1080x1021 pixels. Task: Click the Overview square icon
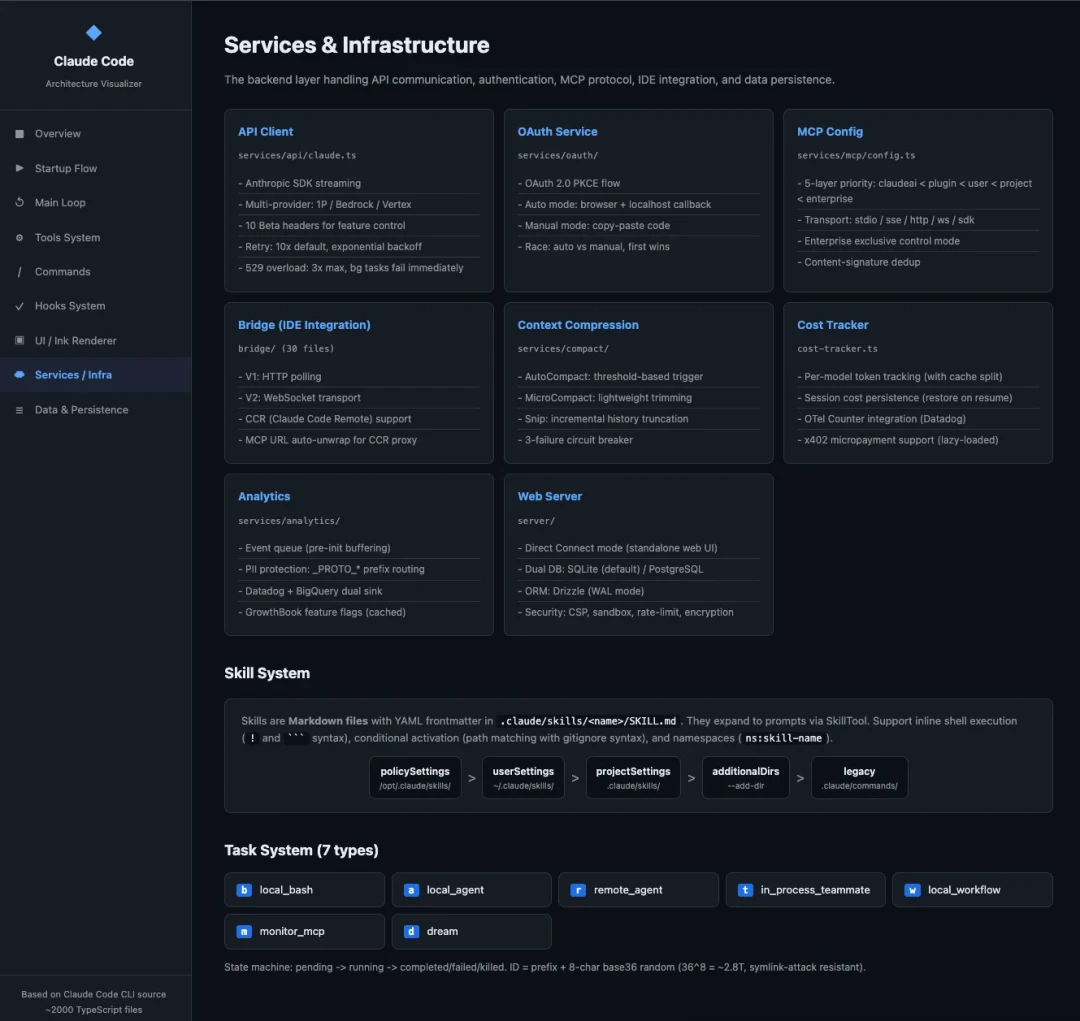click(19, 134)
